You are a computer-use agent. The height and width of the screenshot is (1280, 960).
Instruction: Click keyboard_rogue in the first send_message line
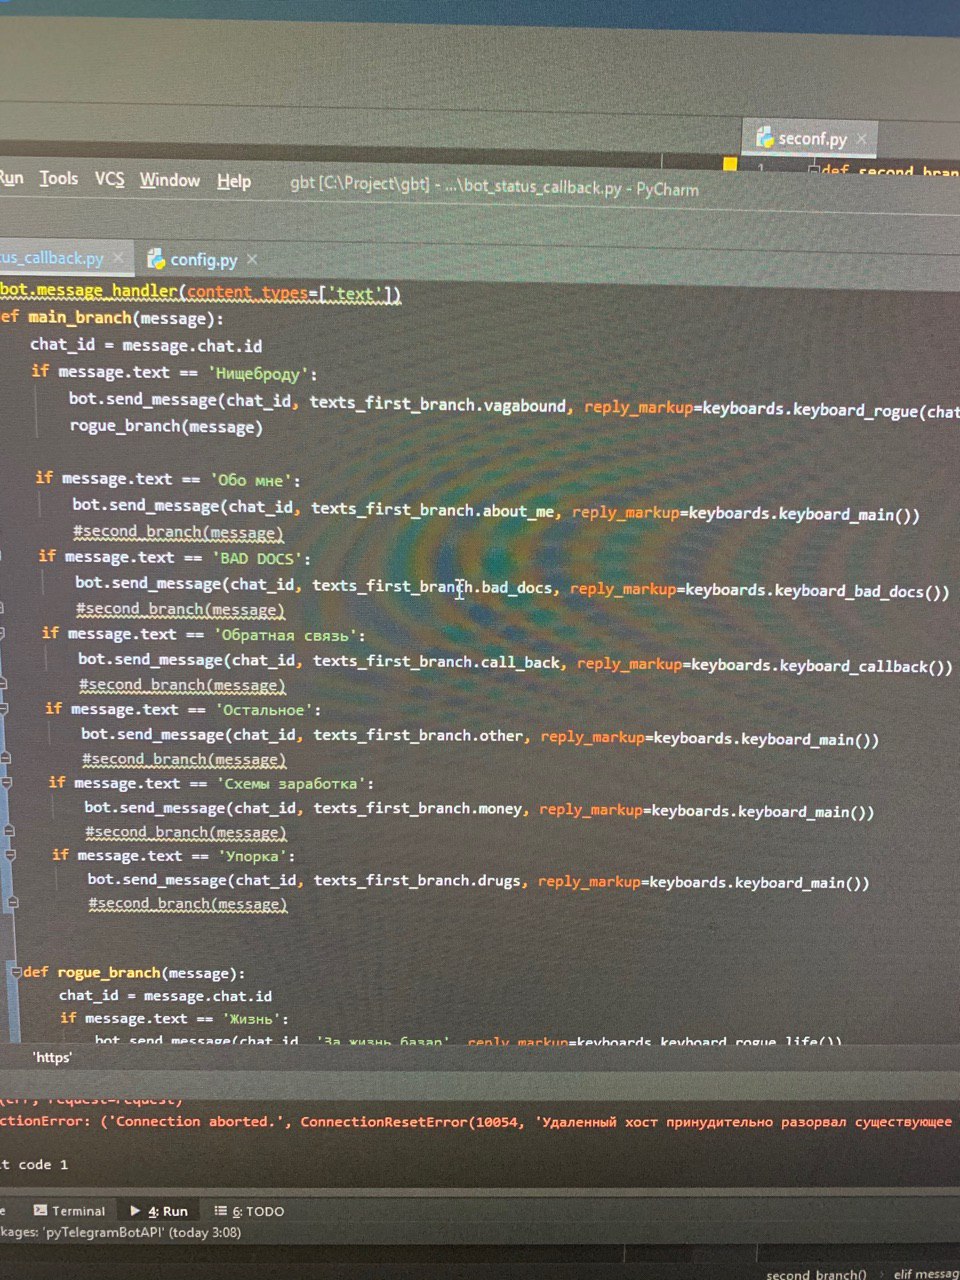point(855,410)
